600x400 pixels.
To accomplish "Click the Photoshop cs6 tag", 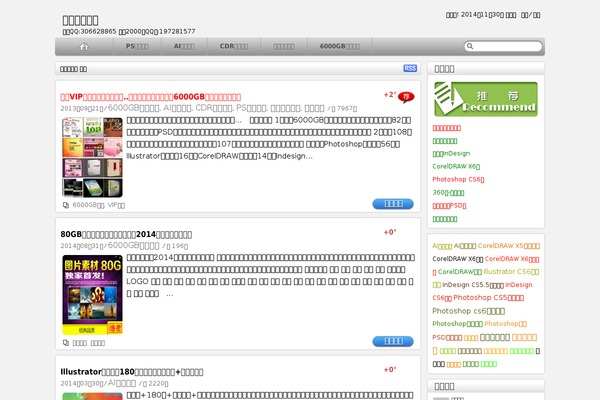I will point(468,311).
